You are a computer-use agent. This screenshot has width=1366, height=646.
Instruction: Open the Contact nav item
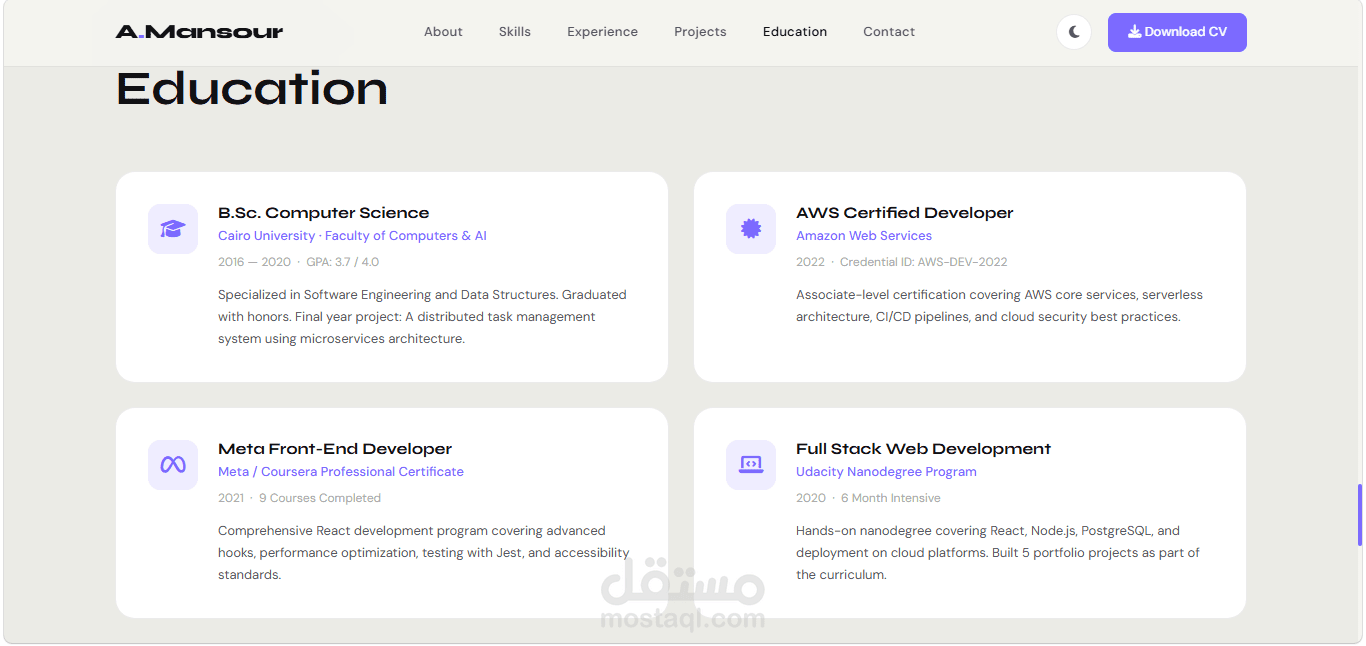point(889,32)
